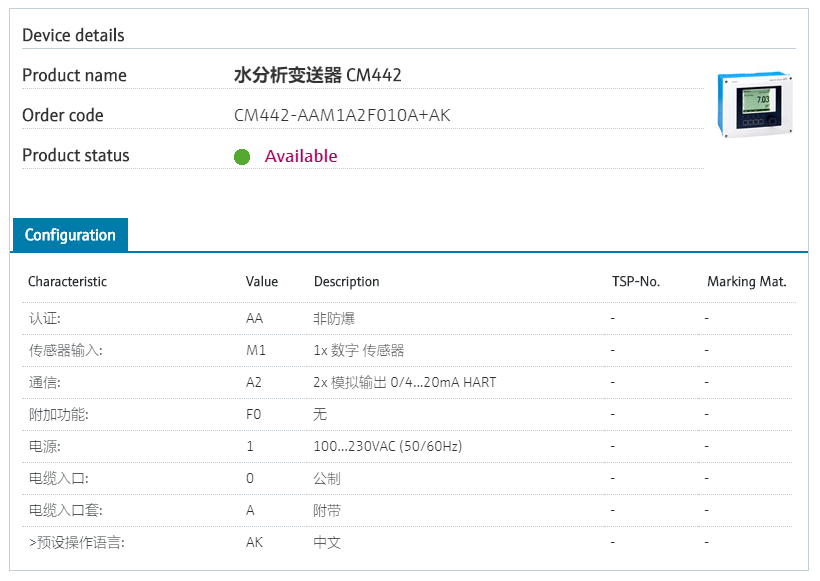Click the 通信 A2 value cell

[x=254, y=382]
